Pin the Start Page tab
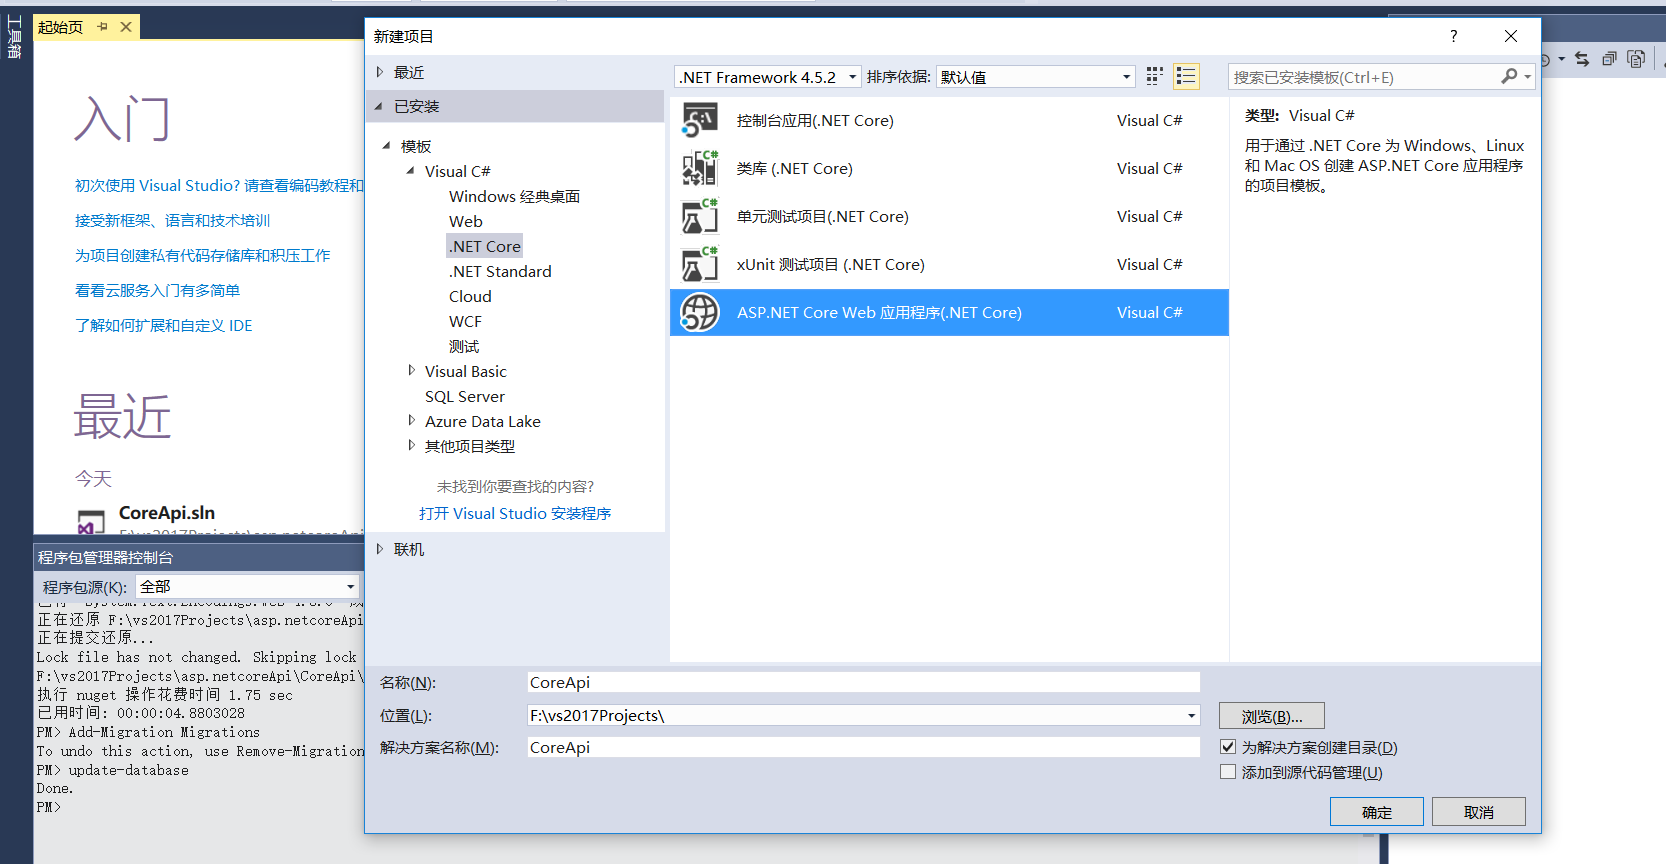 click(x=102, y=27)
